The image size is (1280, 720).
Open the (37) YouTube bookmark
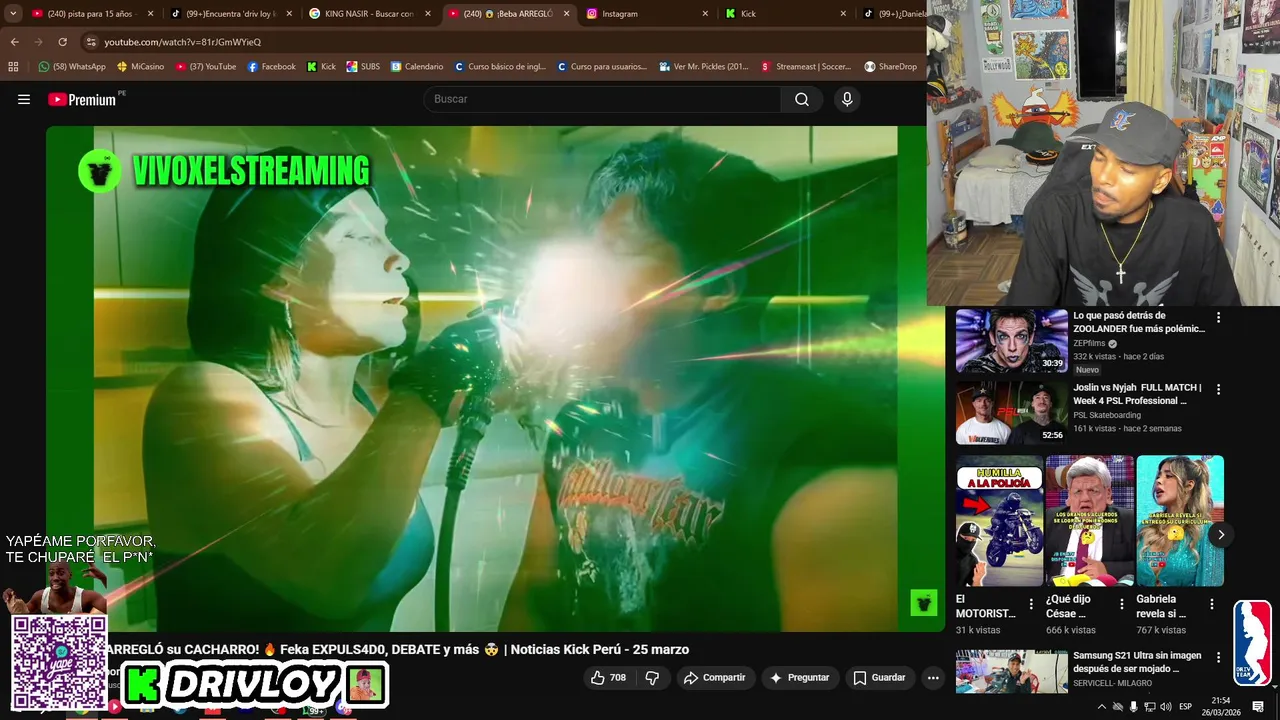(205, 67)
